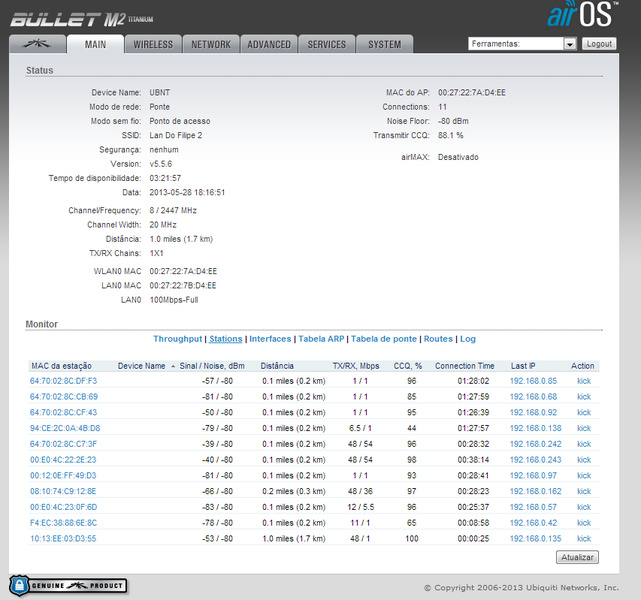Select the SSID value Lan Do Filipe 2
641x600 pixels.
(176, 135)
